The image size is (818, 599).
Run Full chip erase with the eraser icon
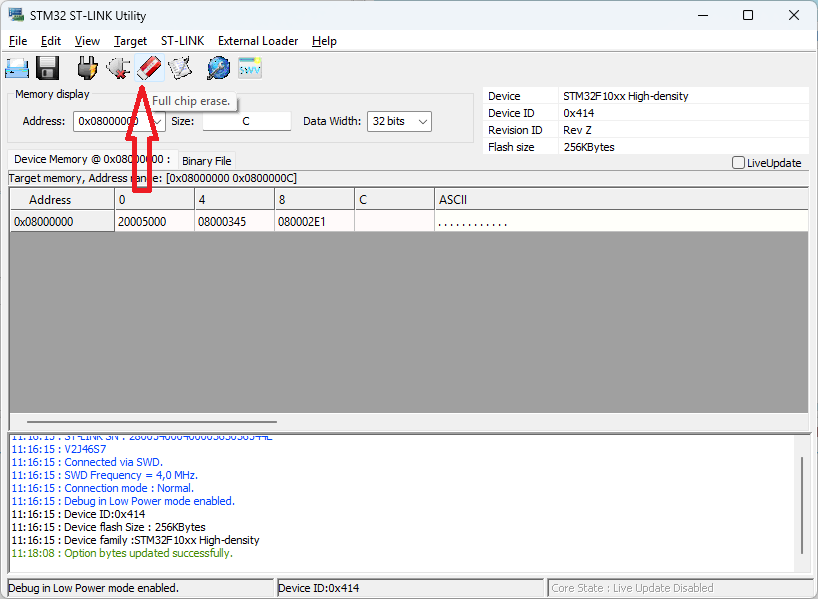(x=150, y=68)
